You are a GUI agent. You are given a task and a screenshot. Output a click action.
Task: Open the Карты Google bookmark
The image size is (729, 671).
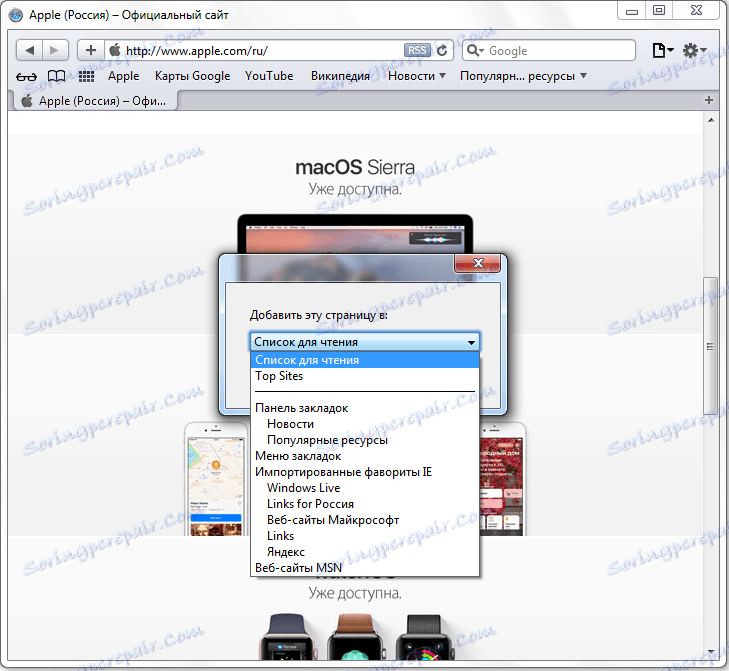[192, 76]
